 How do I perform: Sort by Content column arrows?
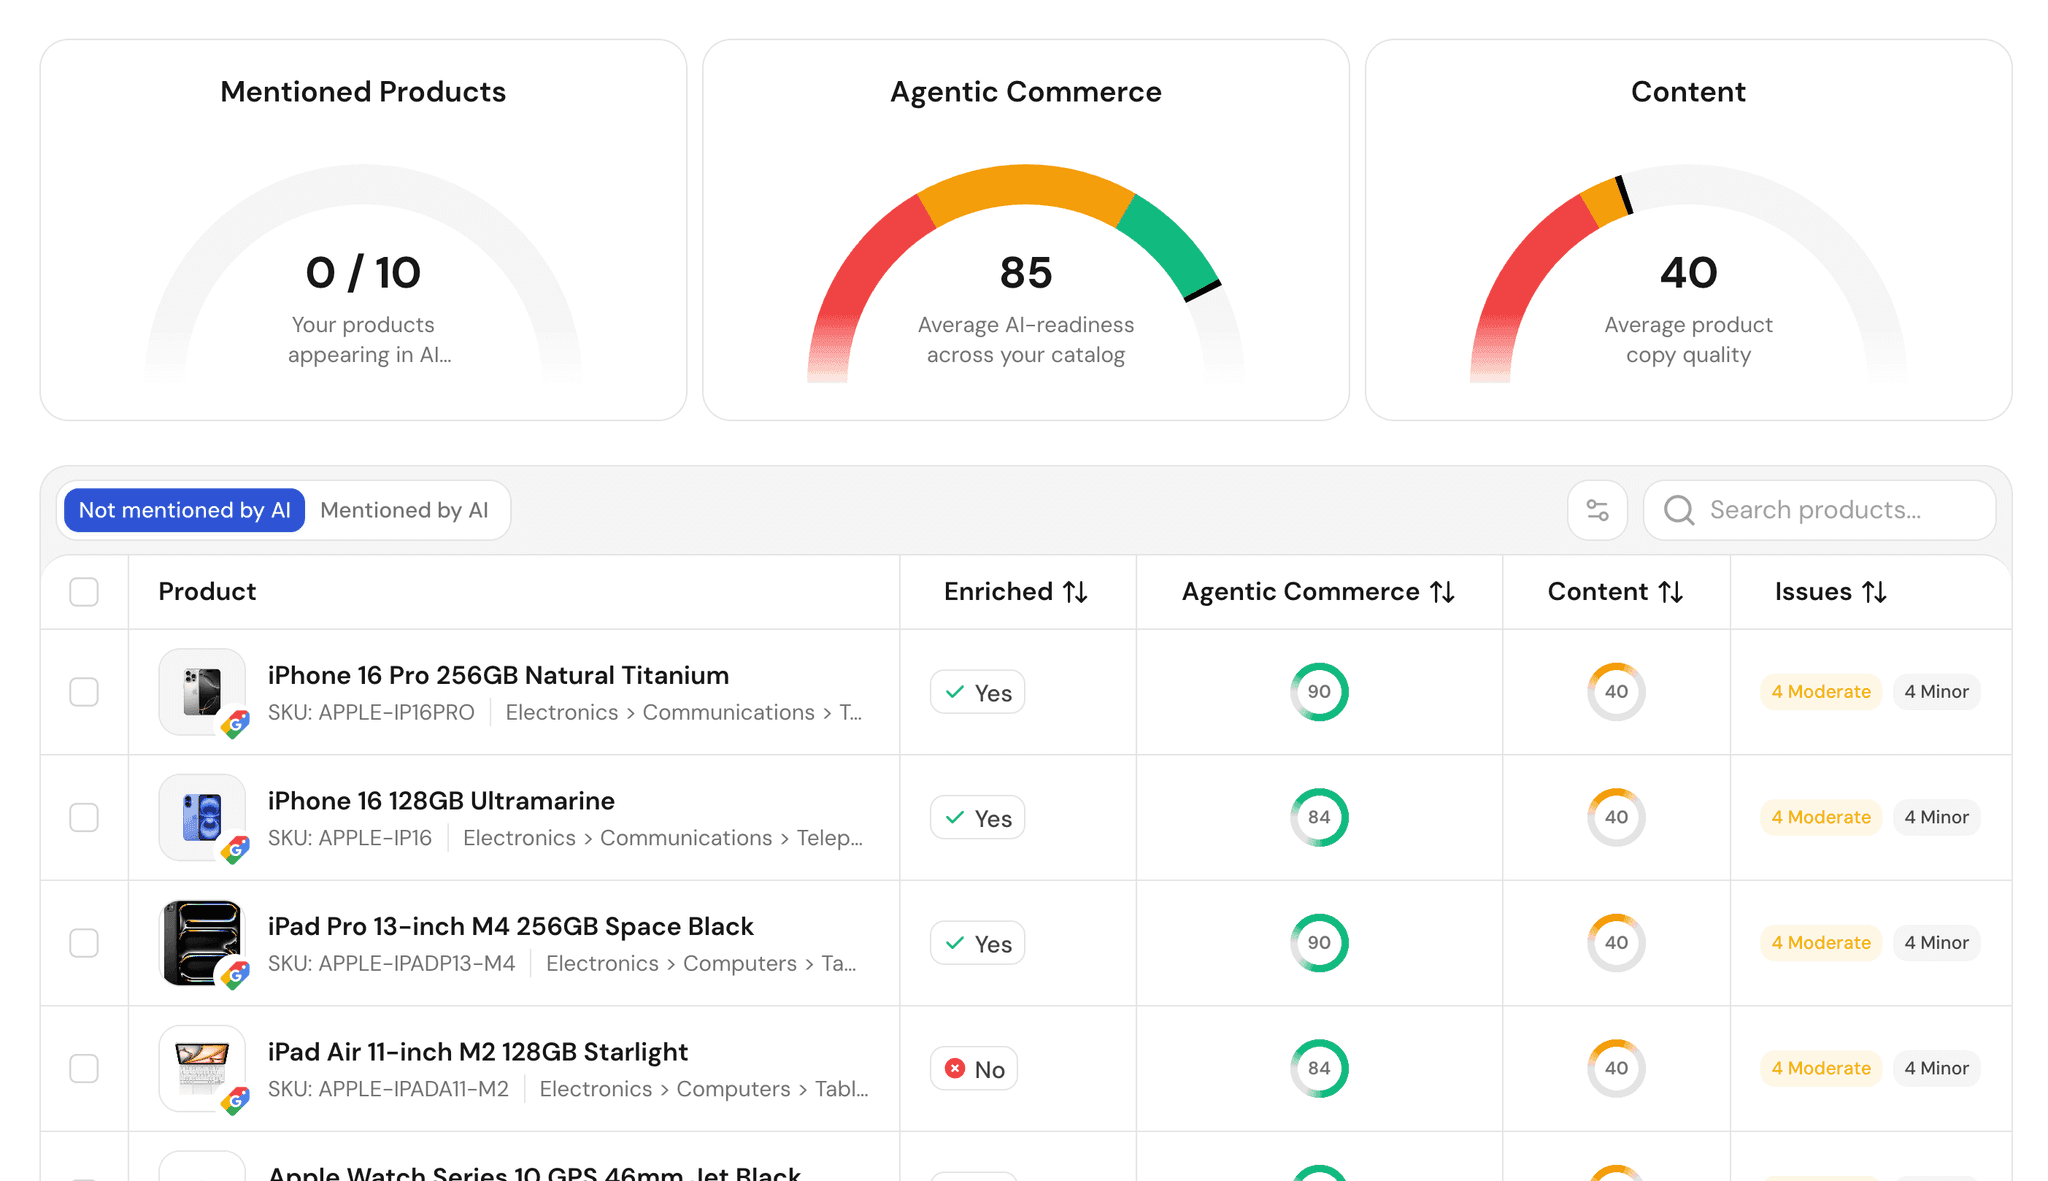[x=1671, y=592]
